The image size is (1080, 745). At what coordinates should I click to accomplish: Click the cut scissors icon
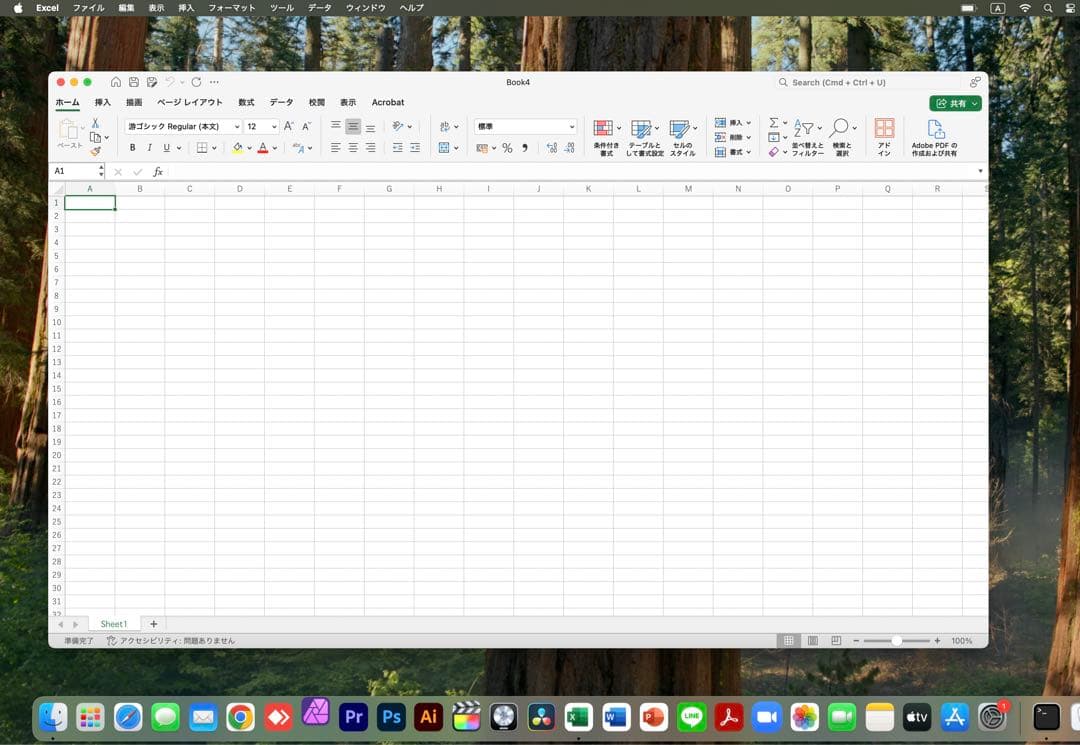(x=96, y=123)
